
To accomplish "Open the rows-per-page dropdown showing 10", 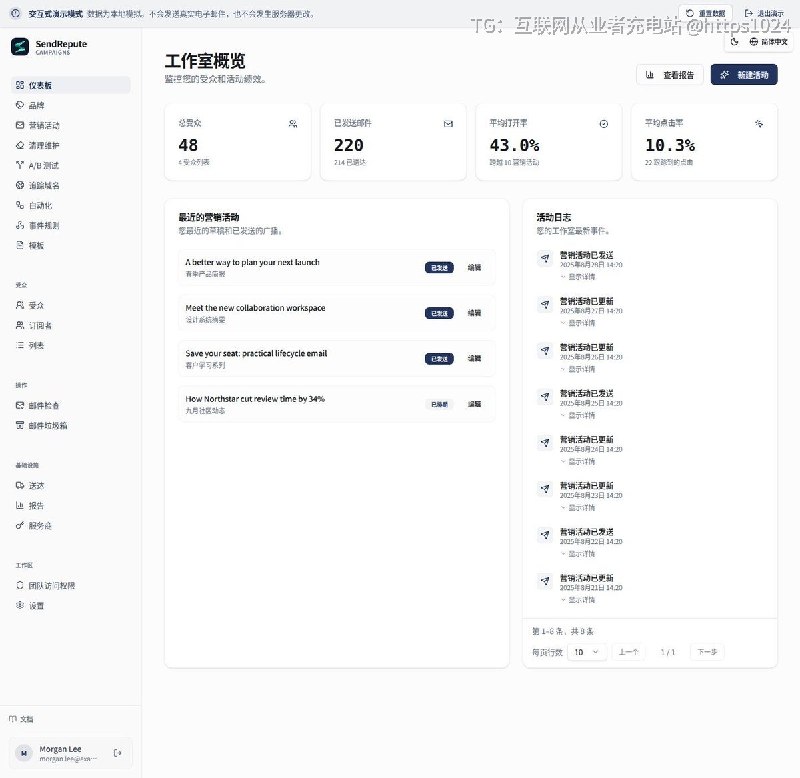I will (x=587, y=652).
